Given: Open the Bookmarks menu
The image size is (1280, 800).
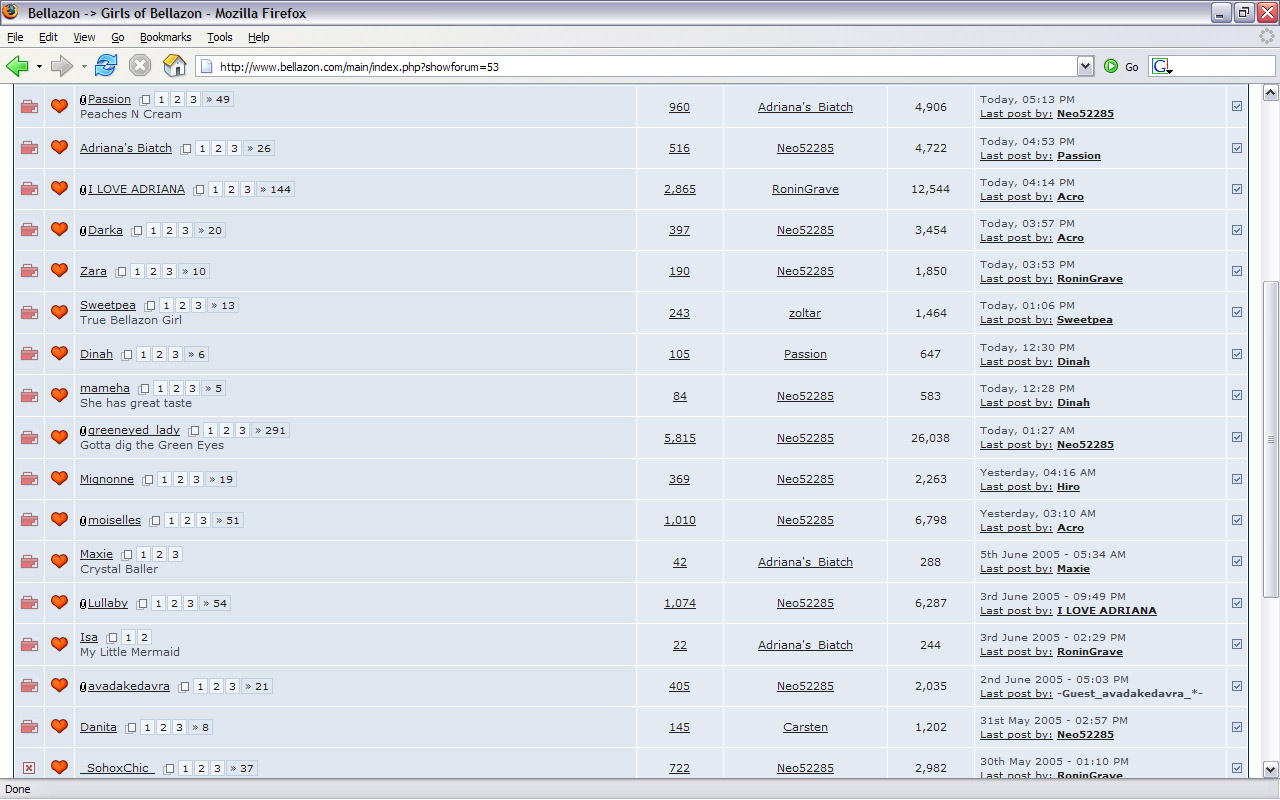Looking at the screenshot, I should coord(165,37).
